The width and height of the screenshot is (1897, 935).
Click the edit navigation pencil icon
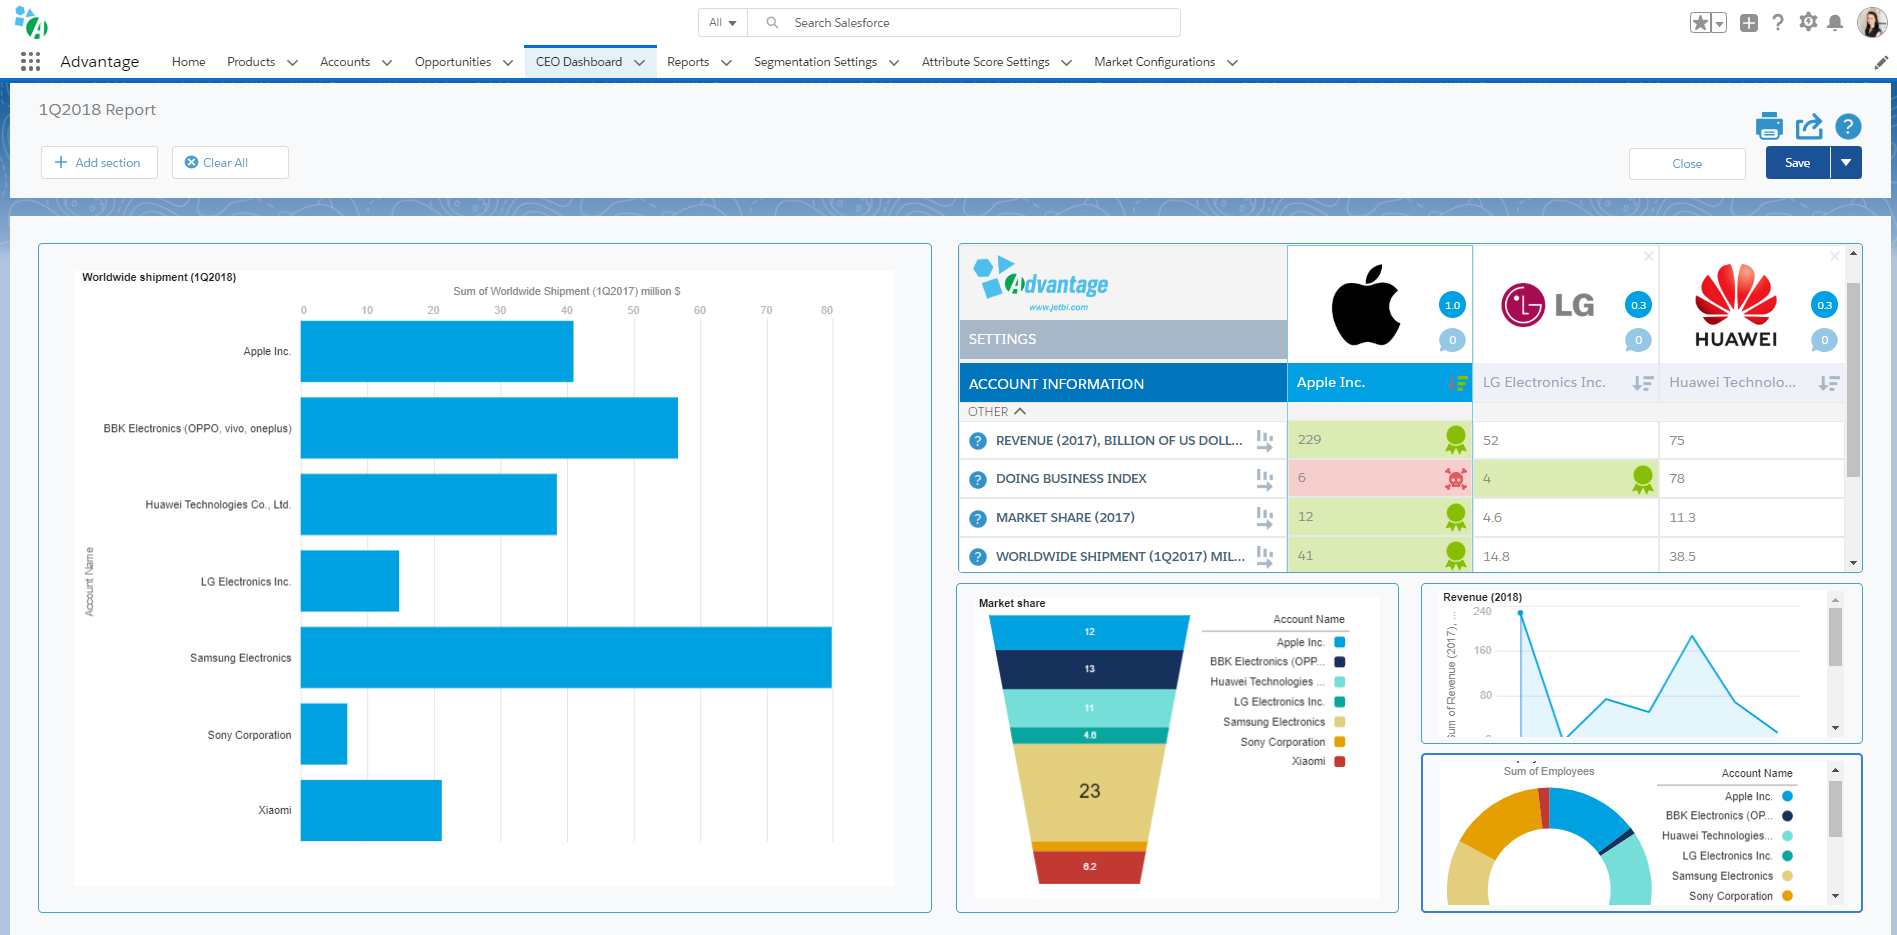point(1881,62)
